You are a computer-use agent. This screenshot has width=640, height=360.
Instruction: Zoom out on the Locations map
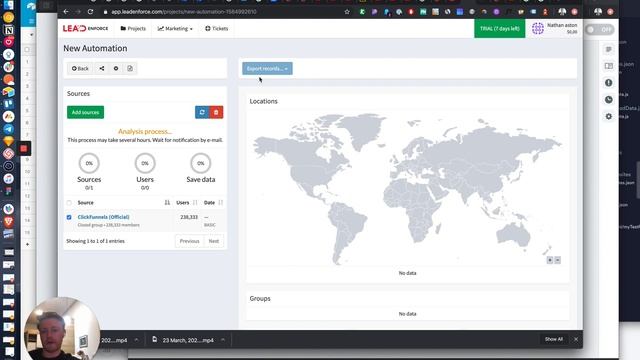pyautogui.click(x=558, y=260)
